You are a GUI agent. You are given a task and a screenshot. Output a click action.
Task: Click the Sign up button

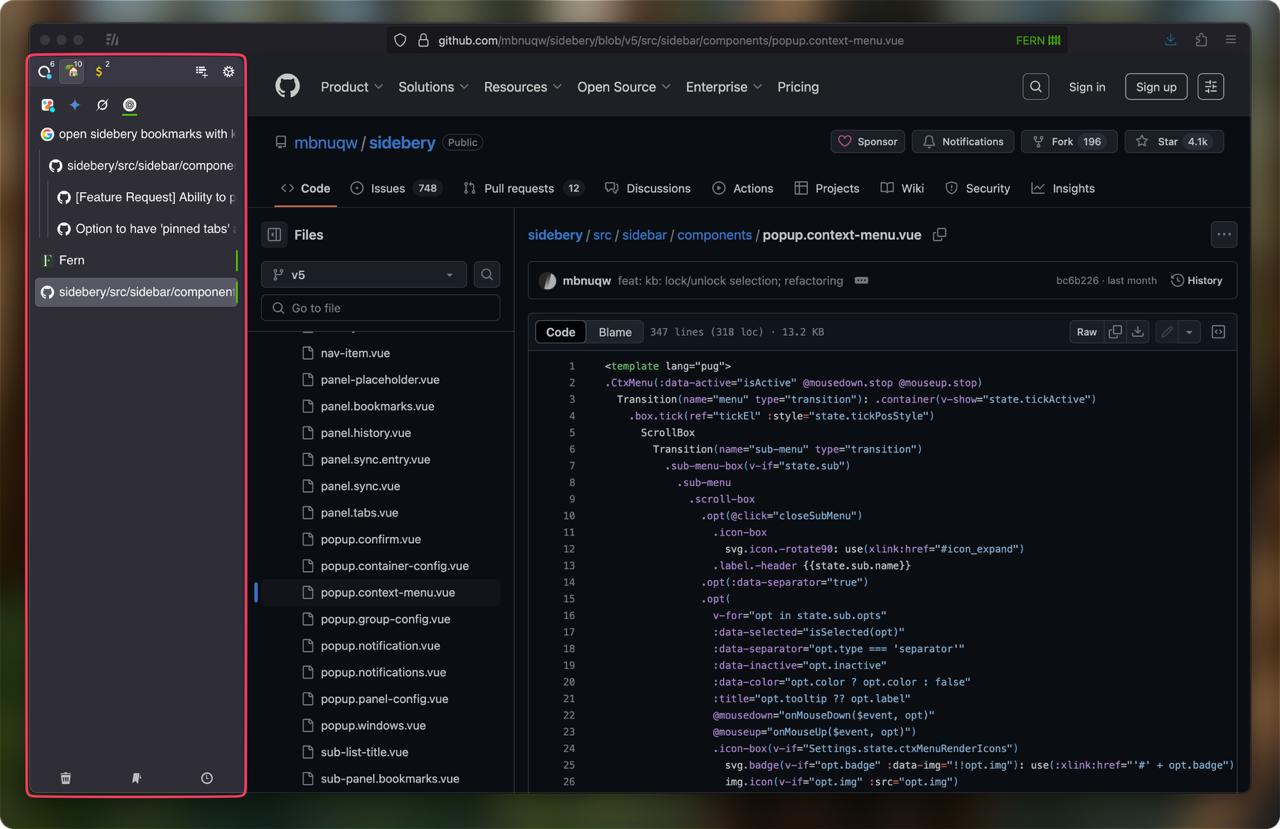pyautogui.click(x=1156, y=87)
